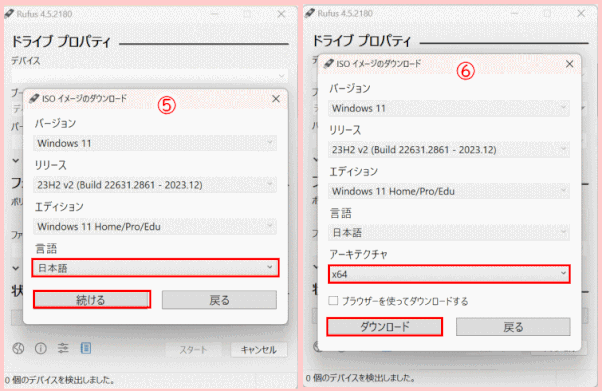Open 言語 日本語 dropdown in right dialog
Viewport: 602px width, 391px height.
pos(449,232)
